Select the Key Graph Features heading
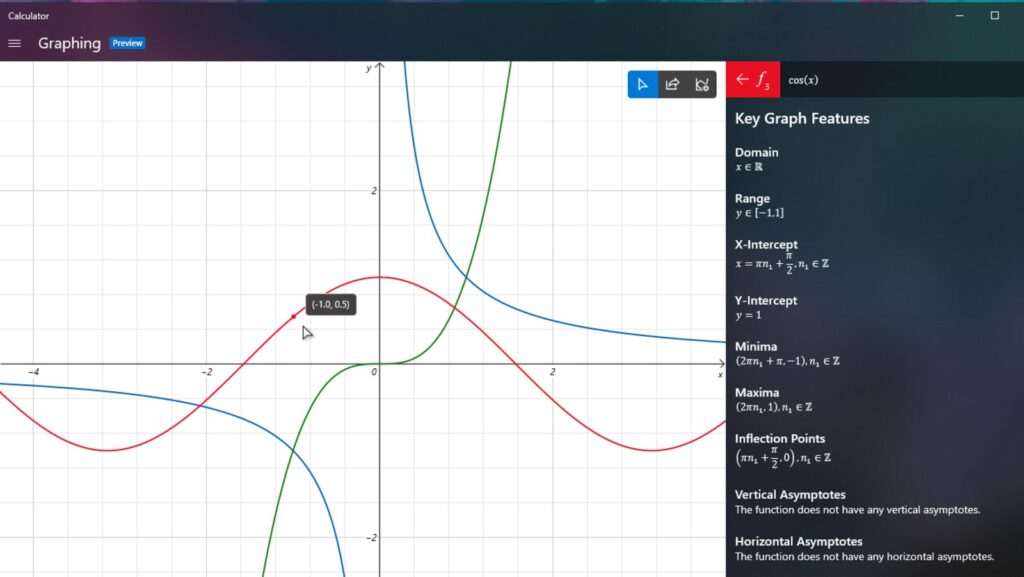 tap(802, 118)
